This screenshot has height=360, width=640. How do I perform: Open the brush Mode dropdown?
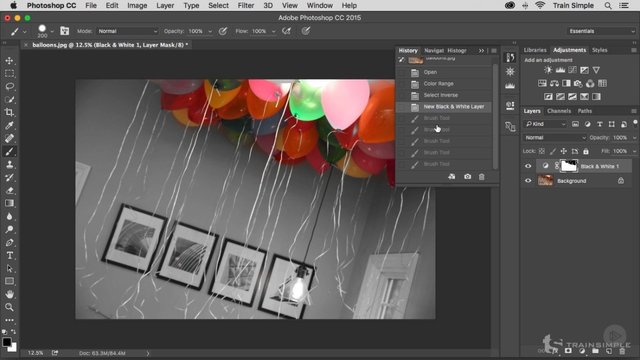tap(127, 31)
